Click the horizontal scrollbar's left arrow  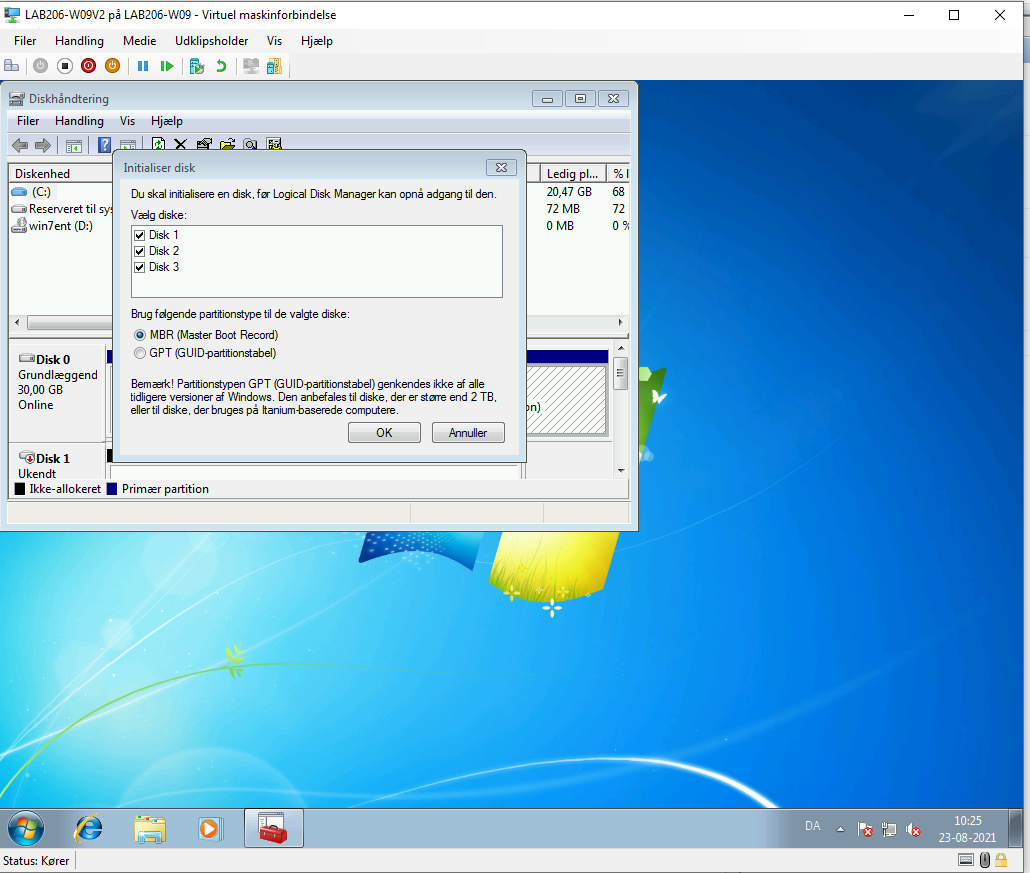pos(17,323)
